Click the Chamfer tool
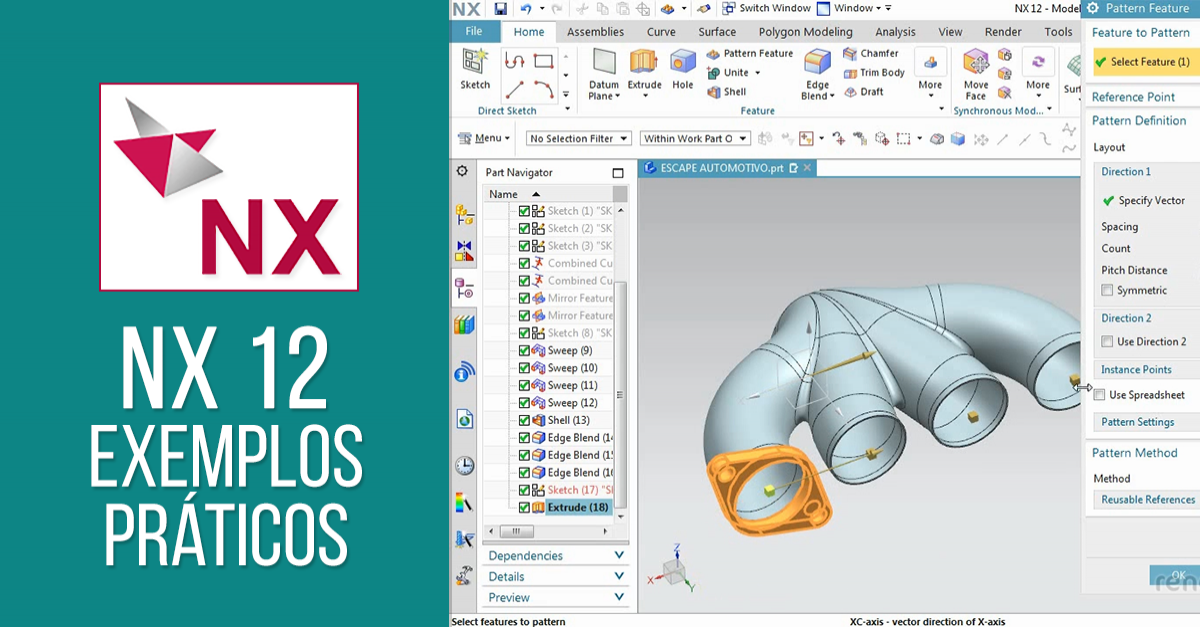Viewport: 1200px width, 627px height. tap(871, 54)
